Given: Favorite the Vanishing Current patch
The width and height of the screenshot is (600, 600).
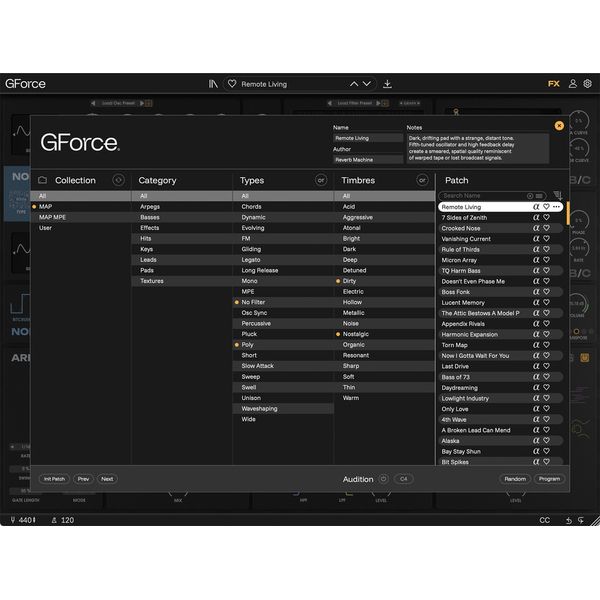Looking at the screenshot, I should click(546, 238).
